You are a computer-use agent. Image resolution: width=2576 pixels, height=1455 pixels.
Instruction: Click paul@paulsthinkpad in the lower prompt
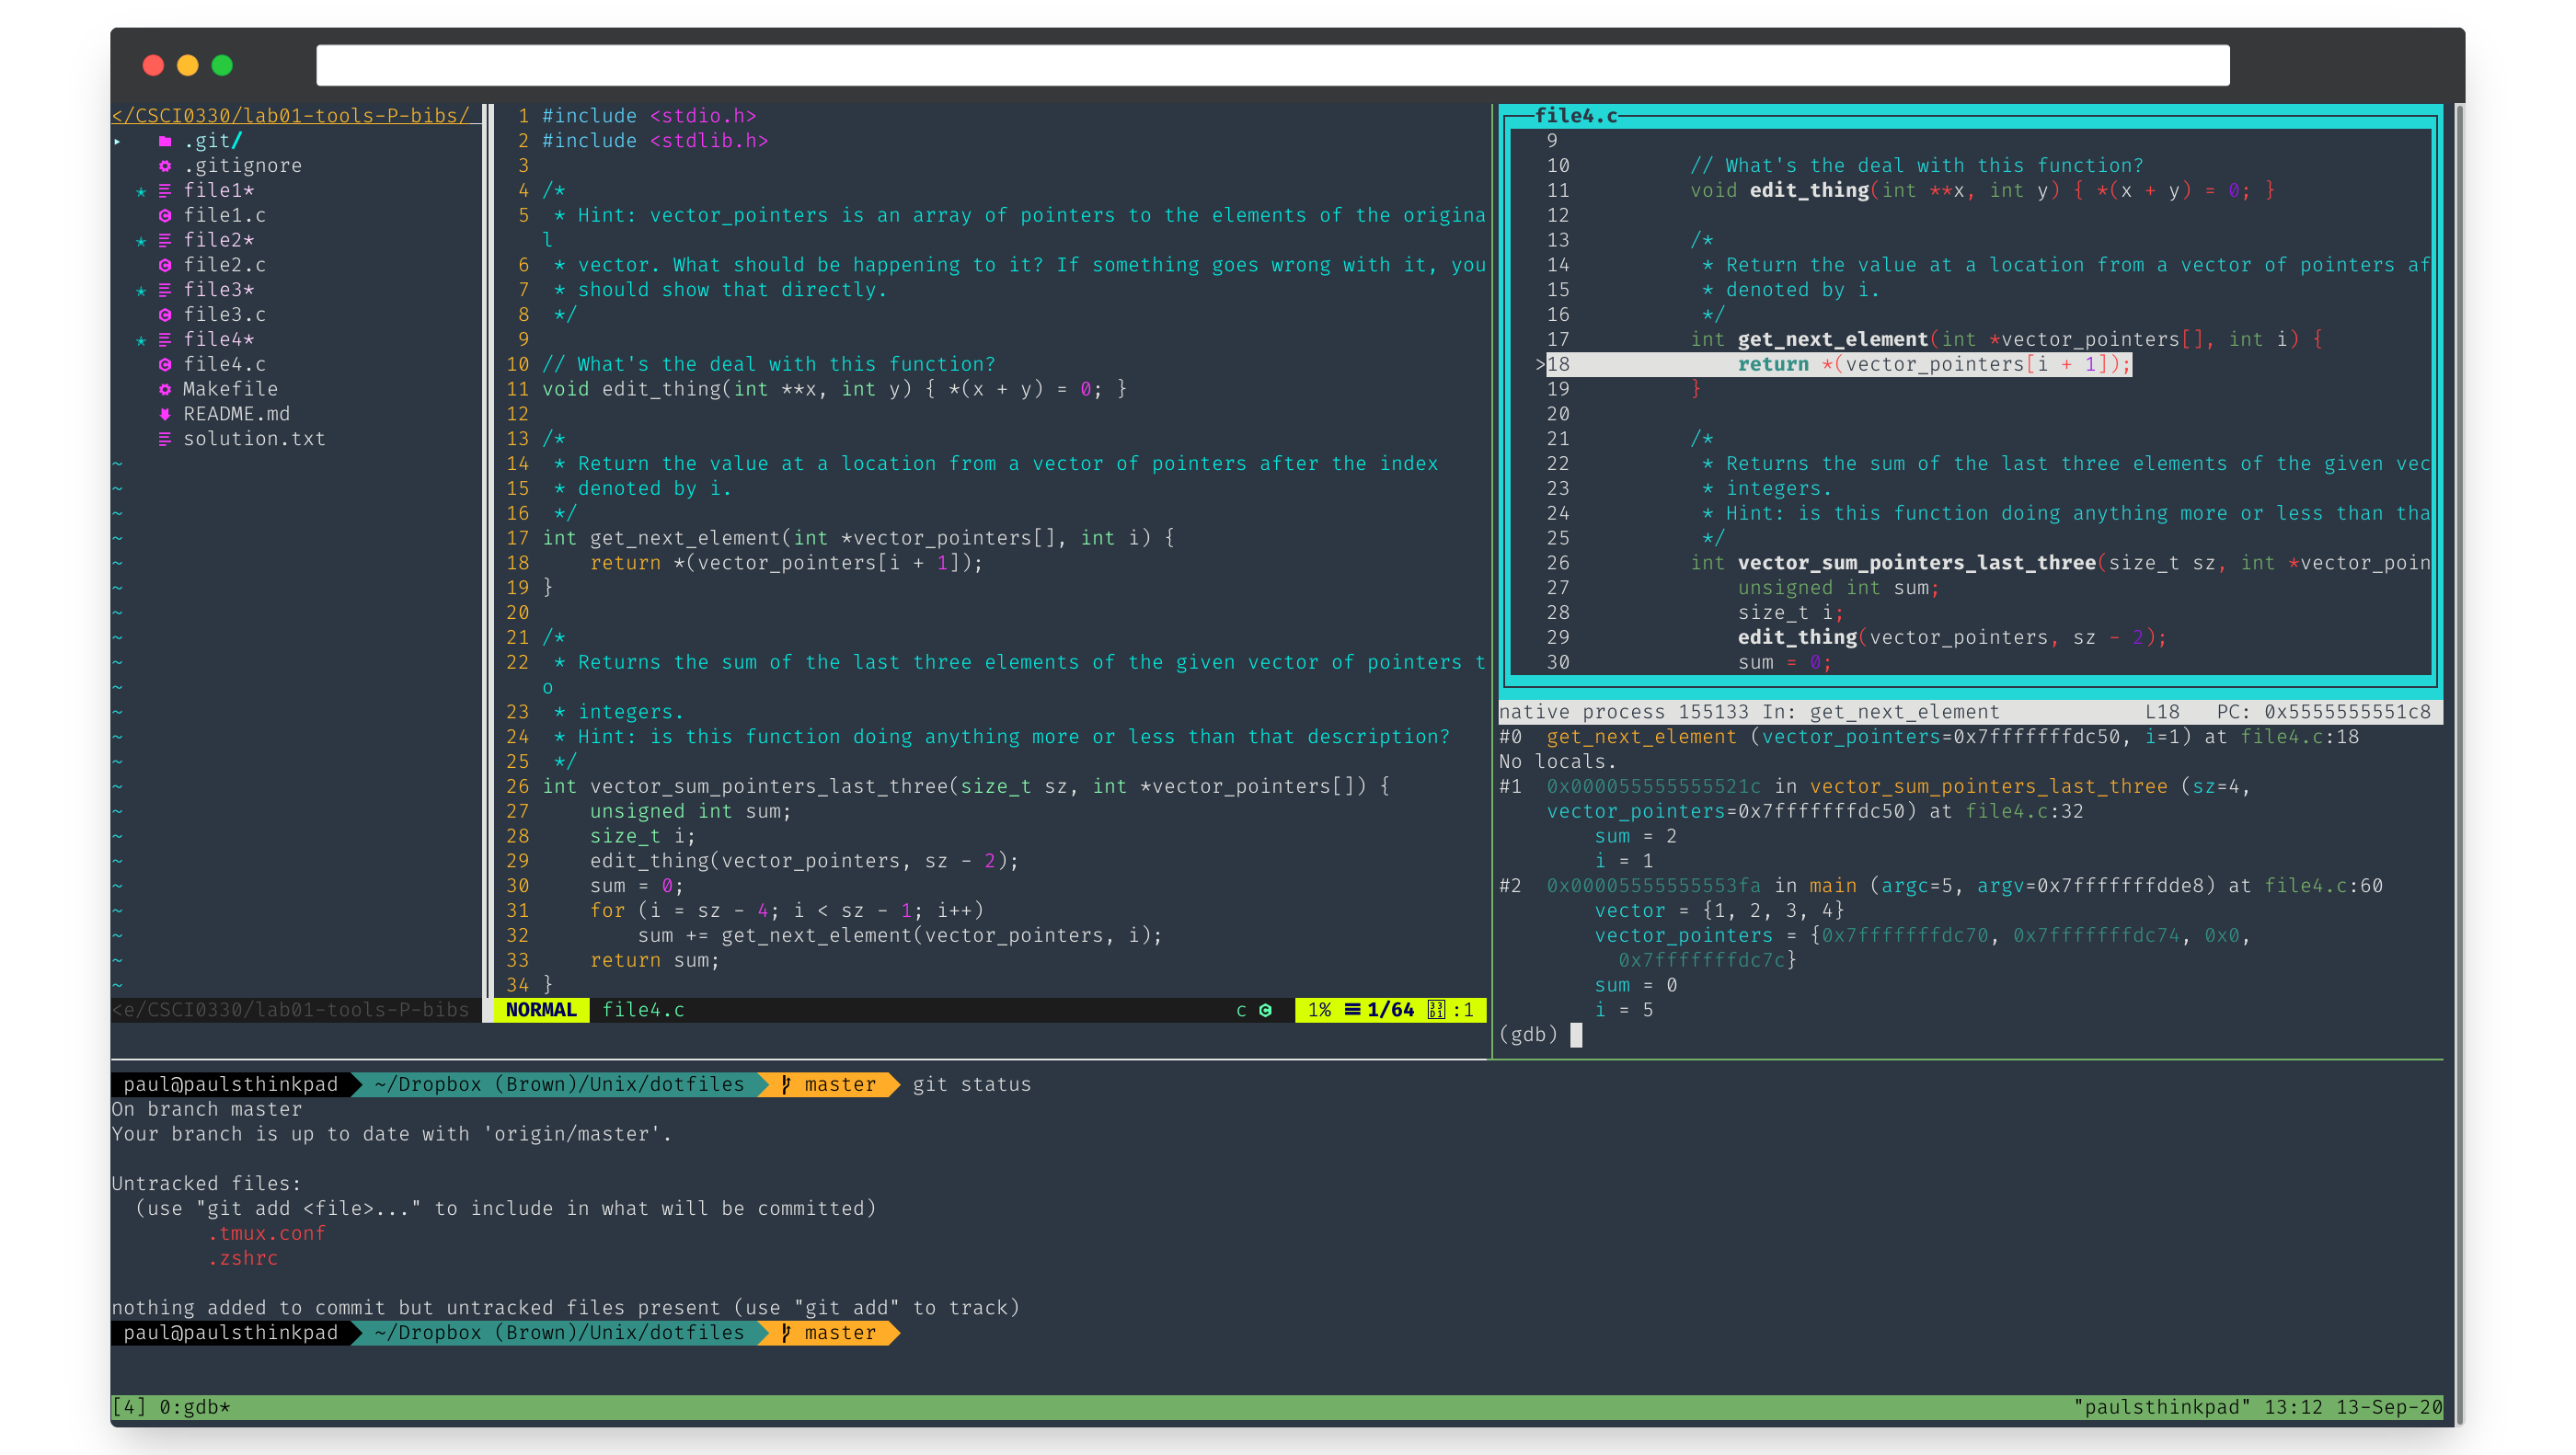231,1333
